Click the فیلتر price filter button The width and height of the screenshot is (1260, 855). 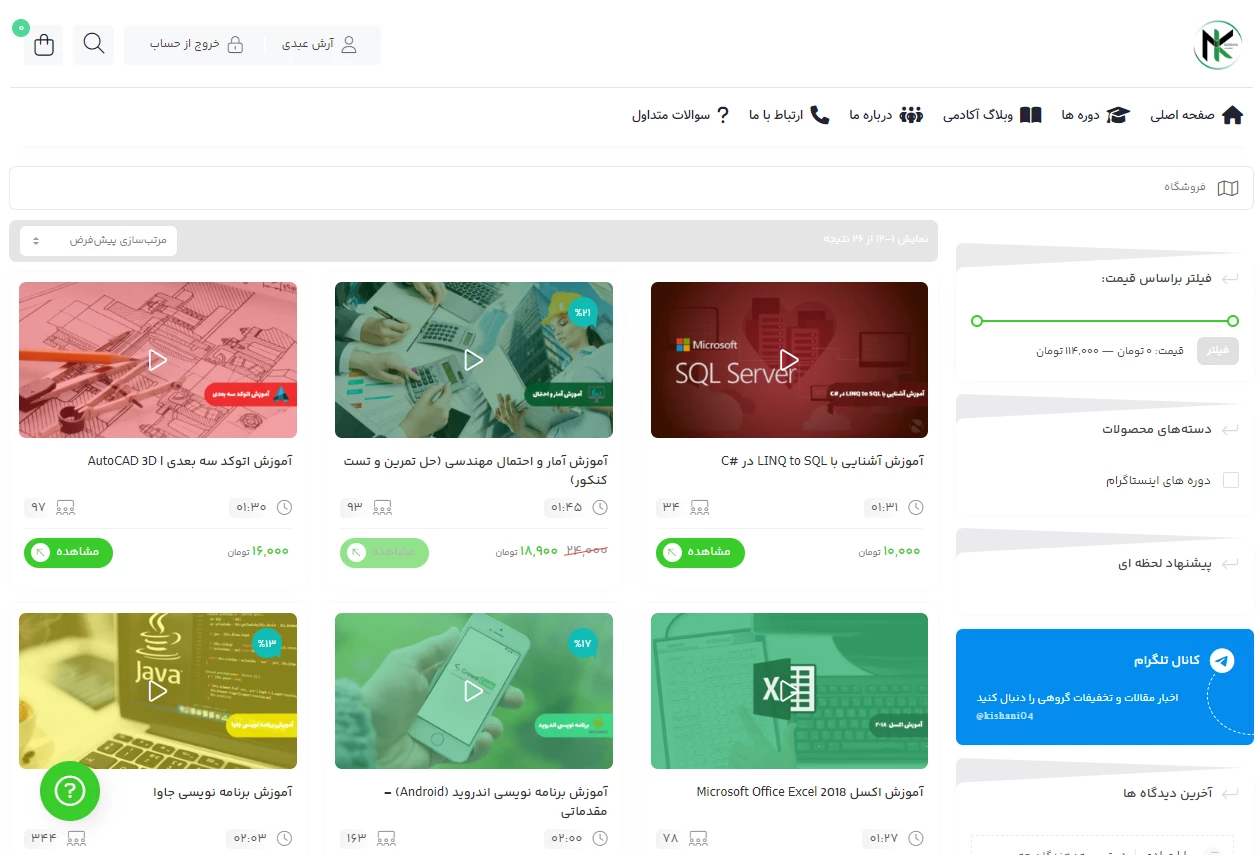tap(1218, 351)
